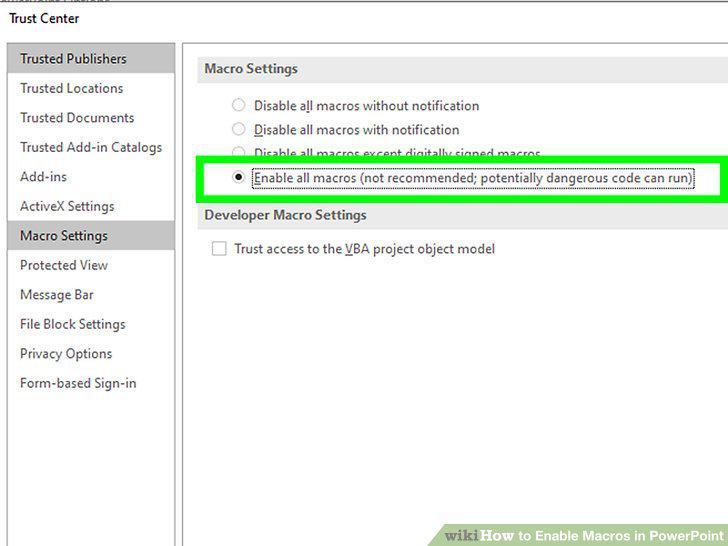Click the Macro Settings heading in the right pane
Image resolution: width=728 pixels, height=546 pixels.
[x=251, y=69]
